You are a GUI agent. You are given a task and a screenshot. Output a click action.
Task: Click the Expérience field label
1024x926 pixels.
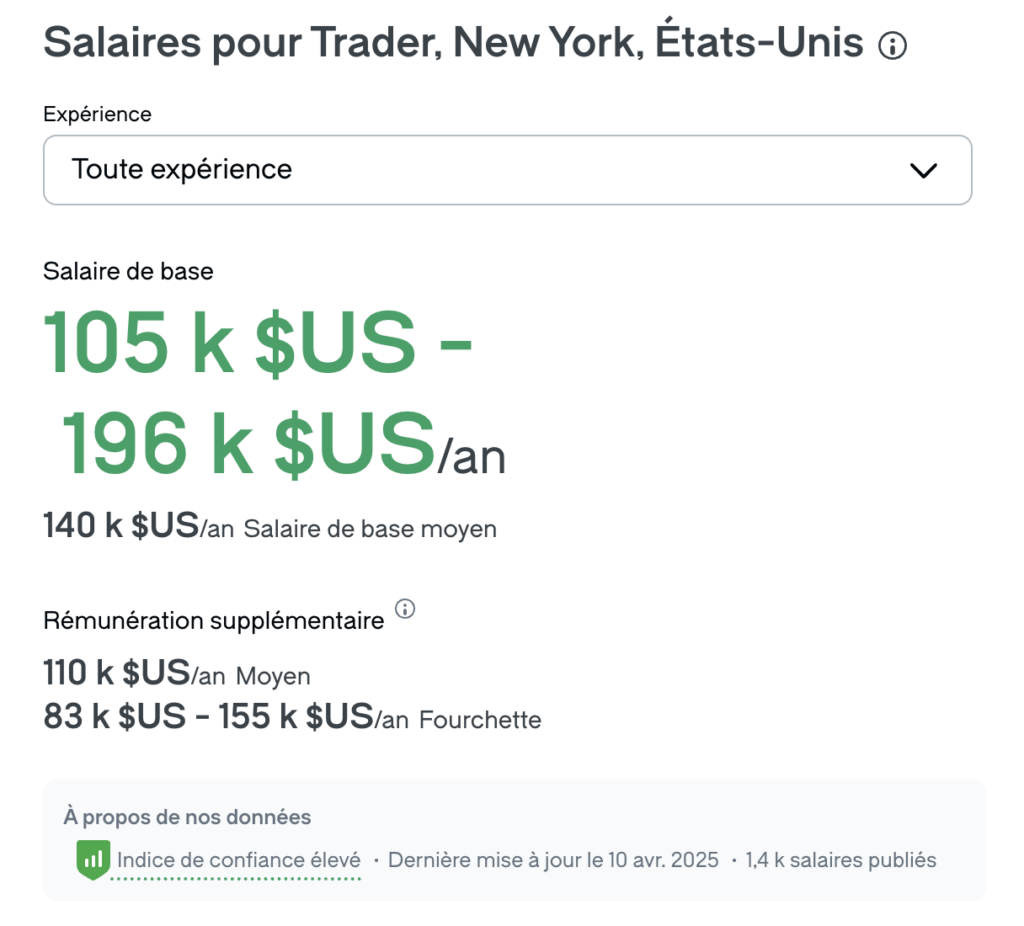point(97,114)
